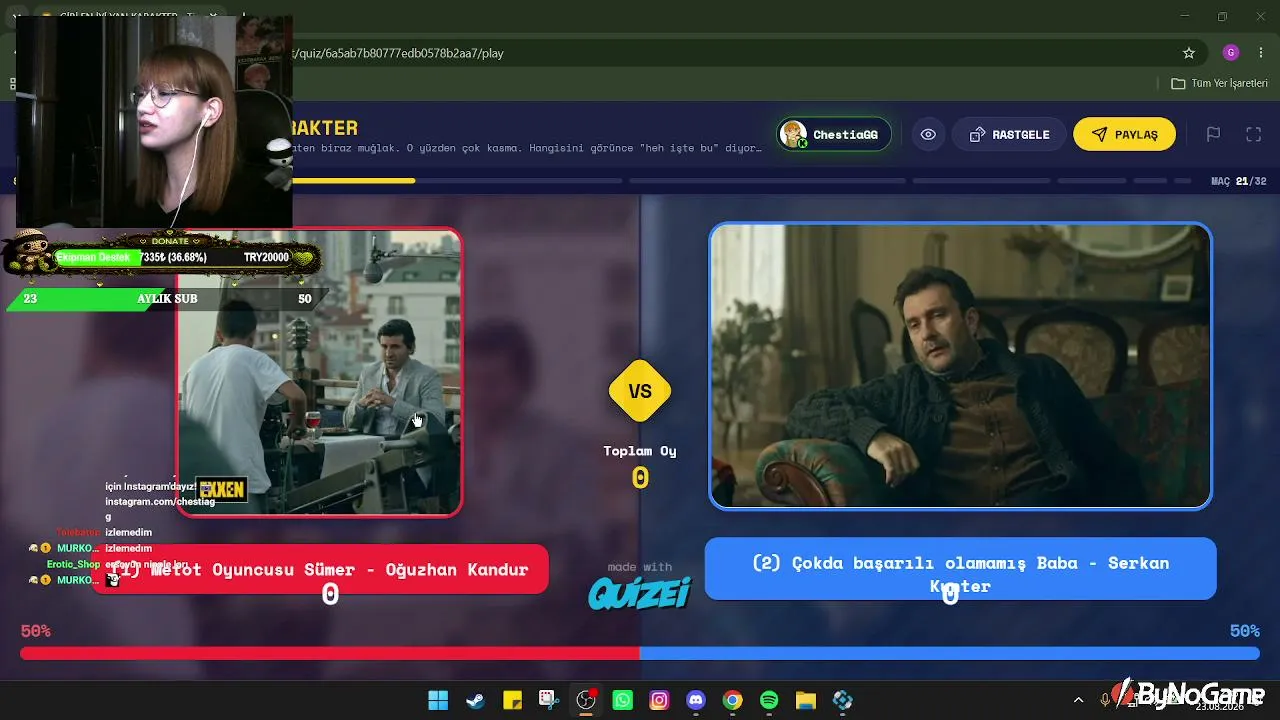Vote for Metot Oyuncusu Sümer red label
Image resolution: width=1280 pixels, height=720 pixels.
click(x=320, y=570)
